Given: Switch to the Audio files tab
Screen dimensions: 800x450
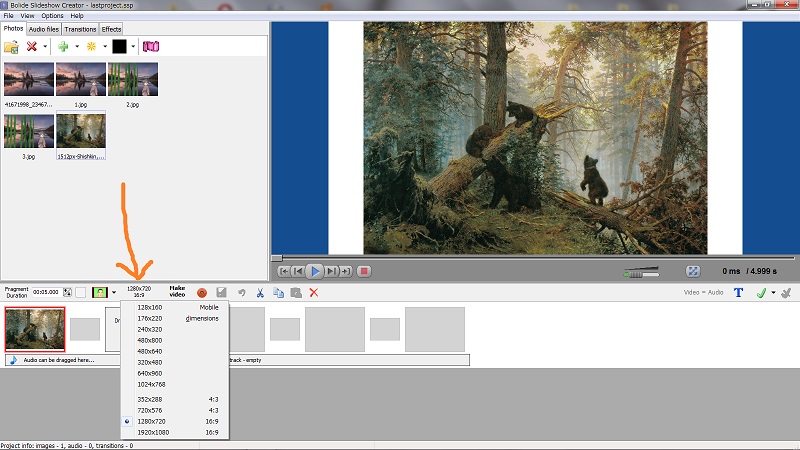Looking at the screenshot, I should [x=43, y=30].
